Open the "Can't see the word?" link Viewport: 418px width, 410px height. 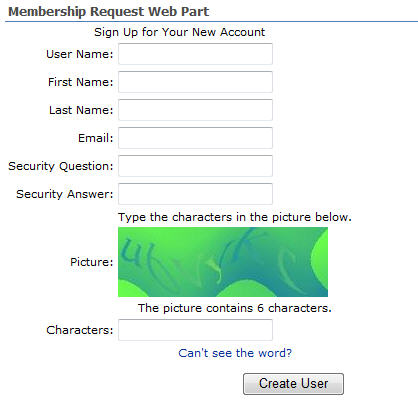coord(235,353)
